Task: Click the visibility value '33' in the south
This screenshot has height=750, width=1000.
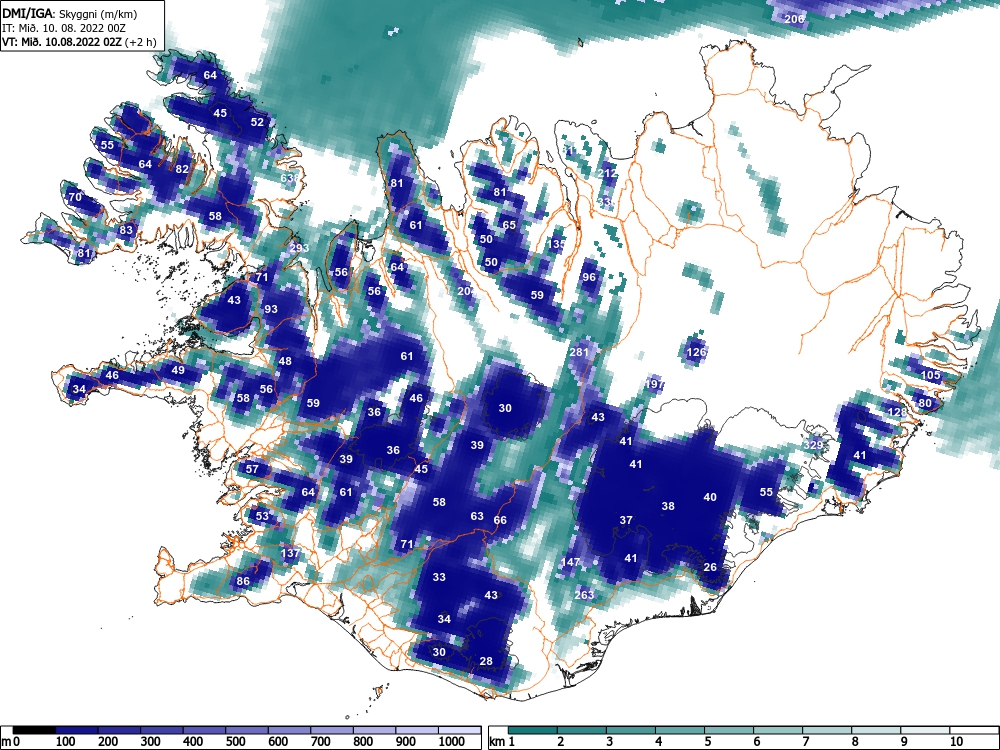Action: click(x=439, y=577)
